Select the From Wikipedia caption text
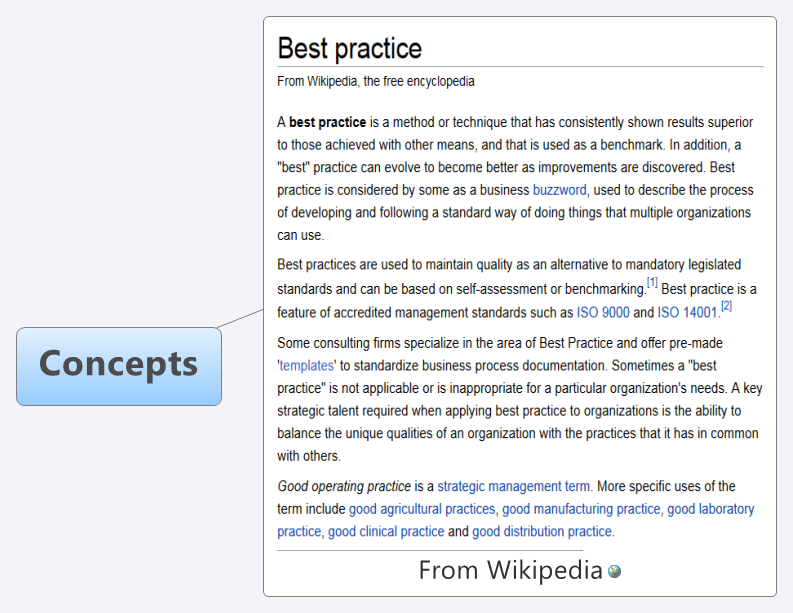This screenshot has height=613, width=793. click(510, 570)
